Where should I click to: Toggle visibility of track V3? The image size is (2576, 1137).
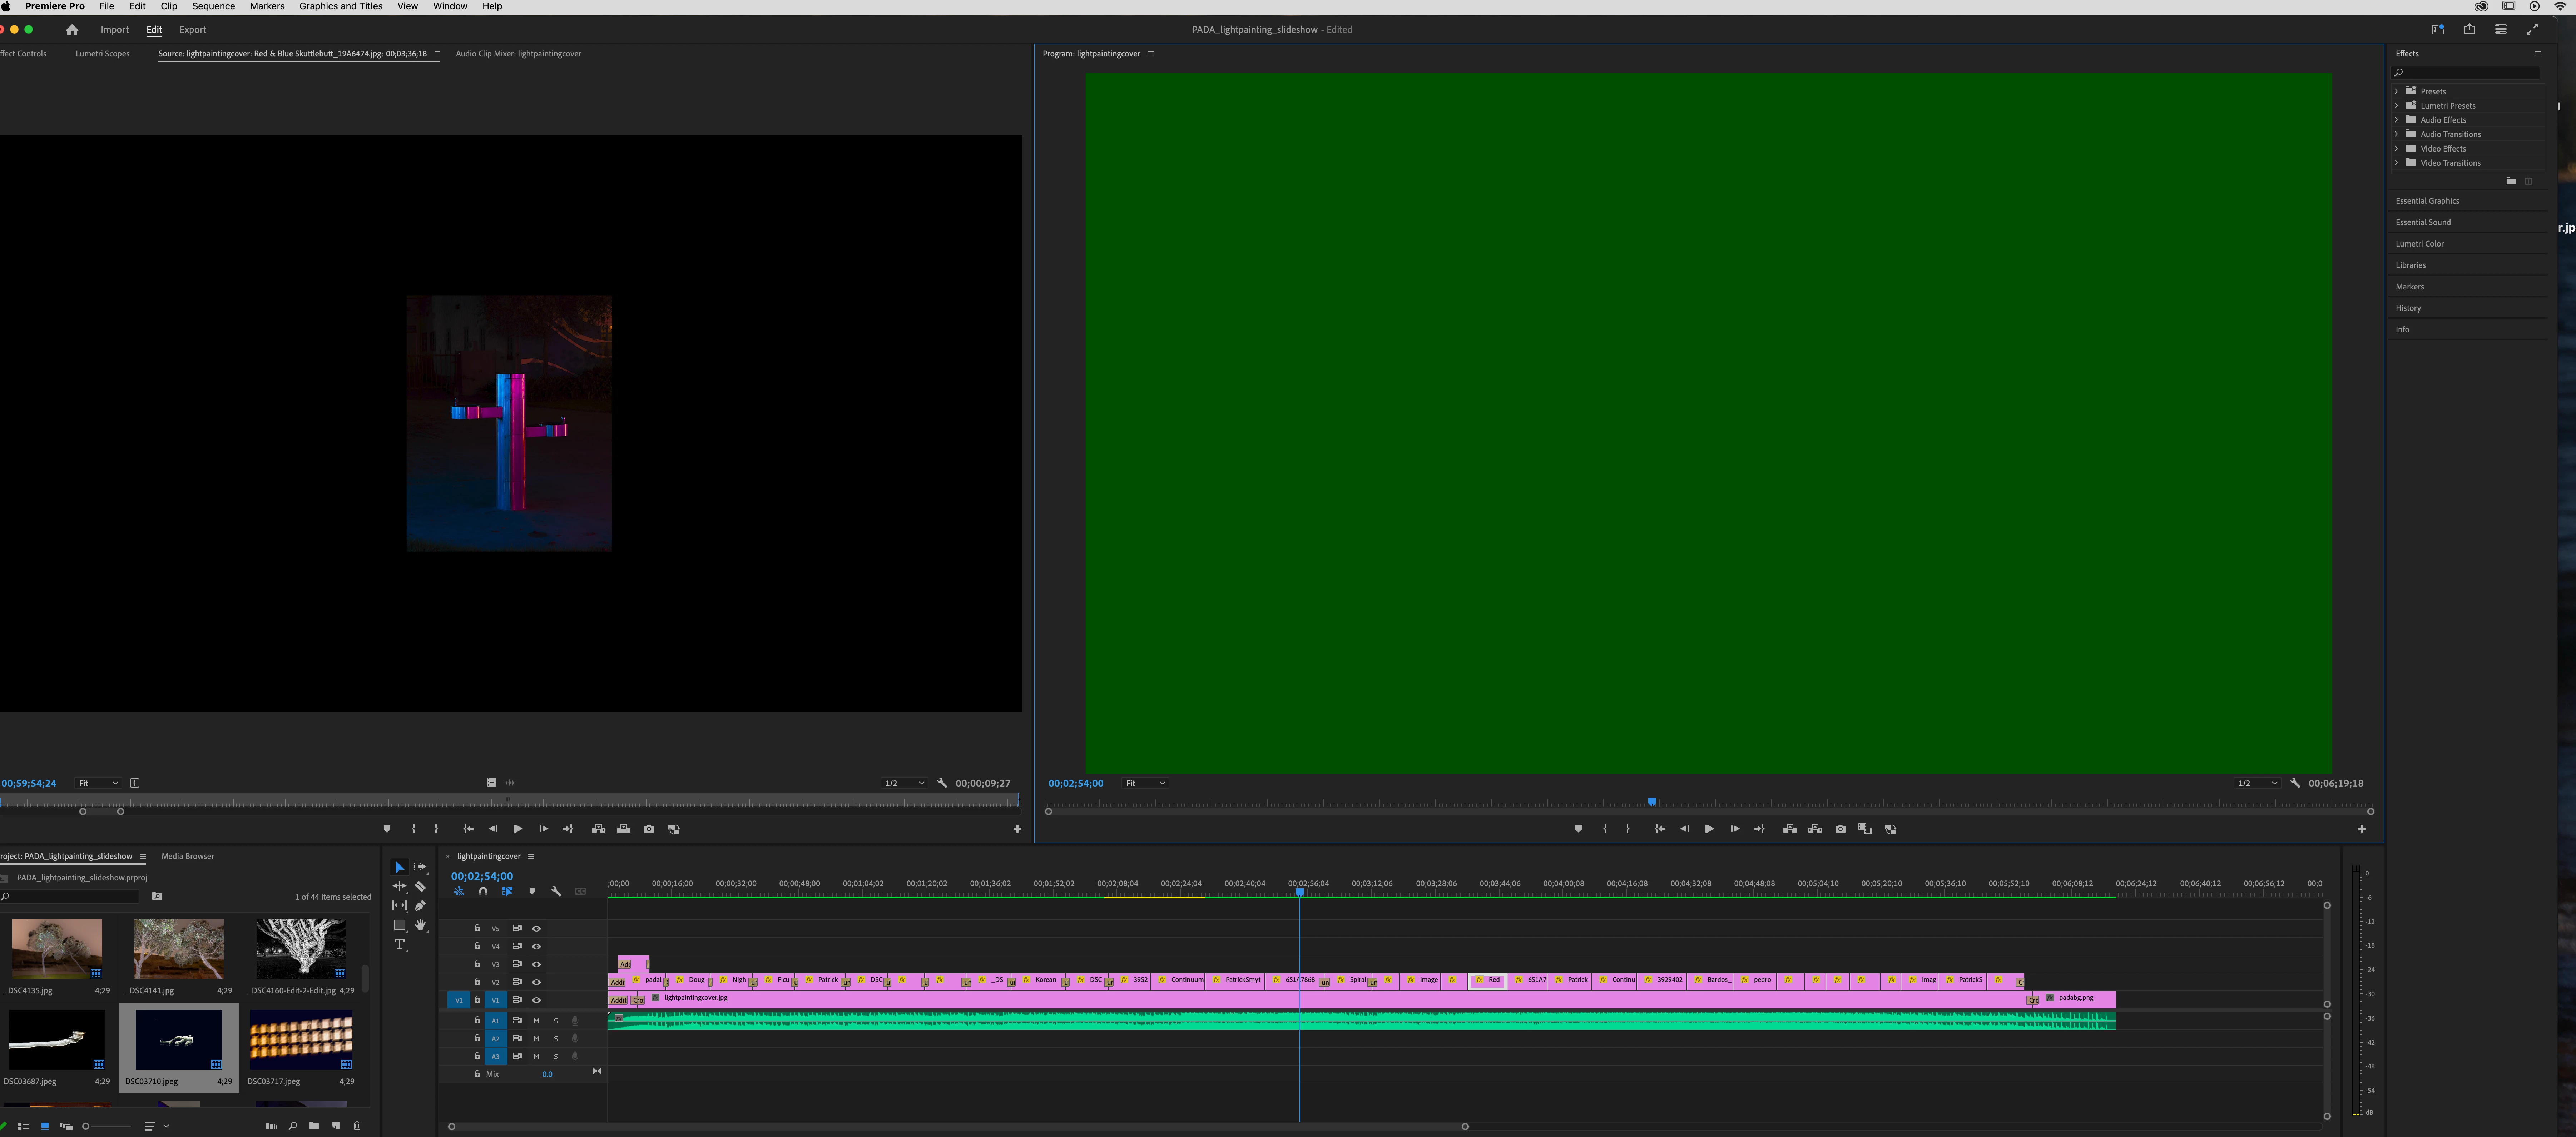[536, 965]
